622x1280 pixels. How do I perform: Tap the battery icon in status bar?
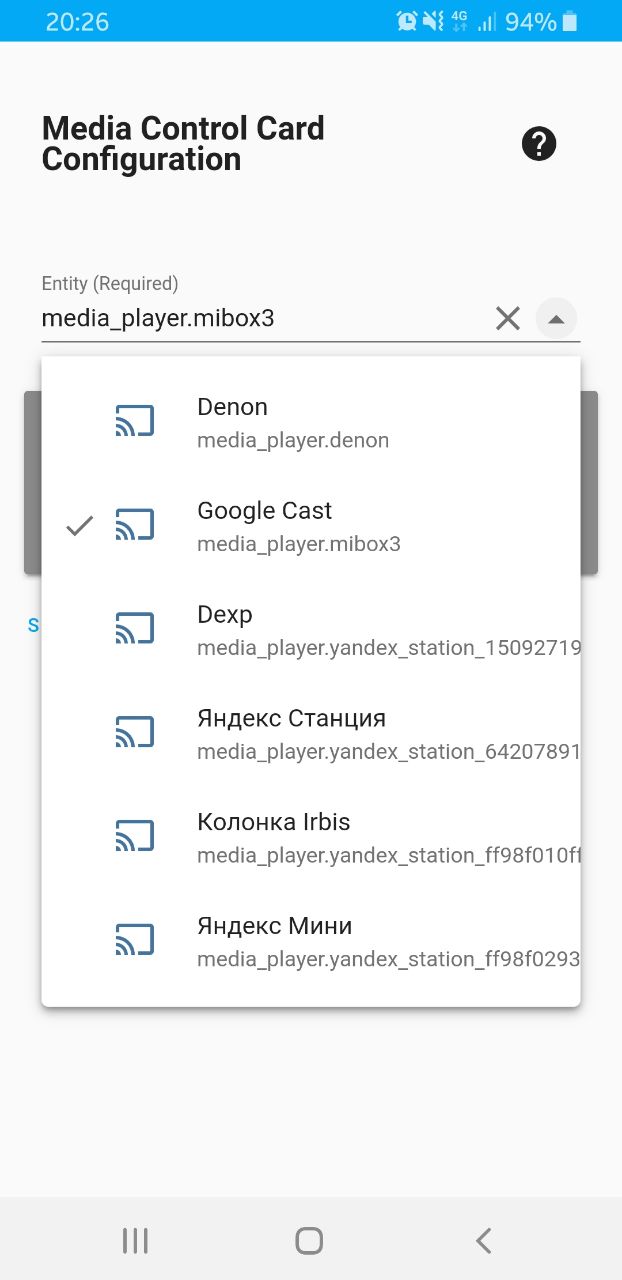tap(570, 21)
